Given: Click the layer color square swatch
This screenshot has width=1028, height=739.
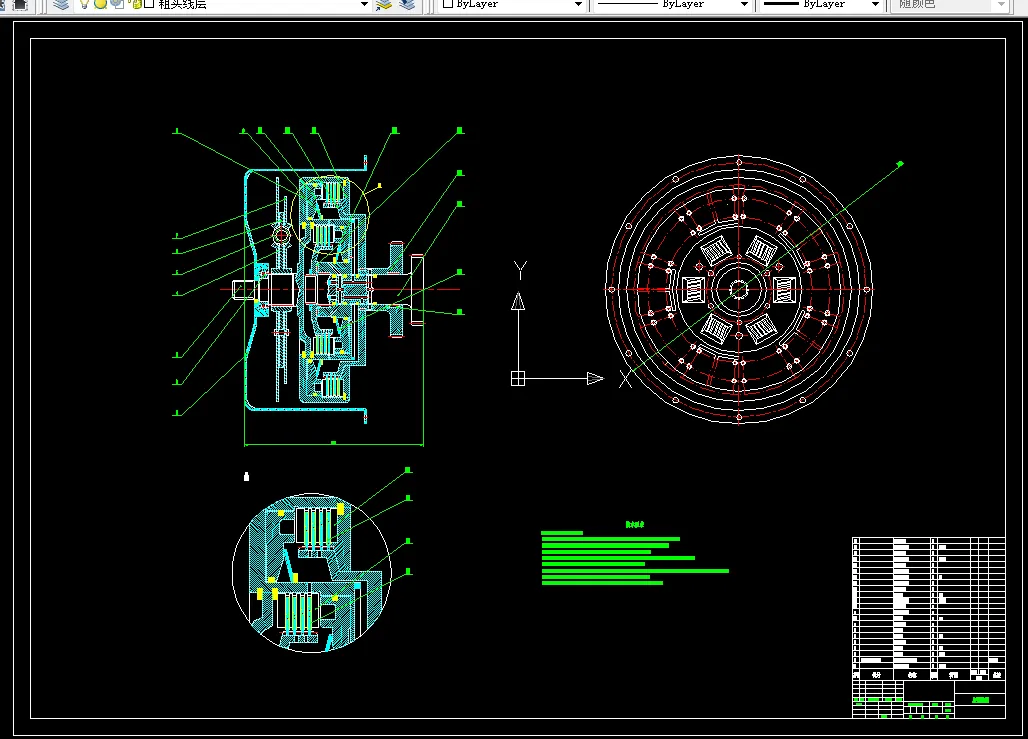Looking at the screenshot, I should [149, 4].
